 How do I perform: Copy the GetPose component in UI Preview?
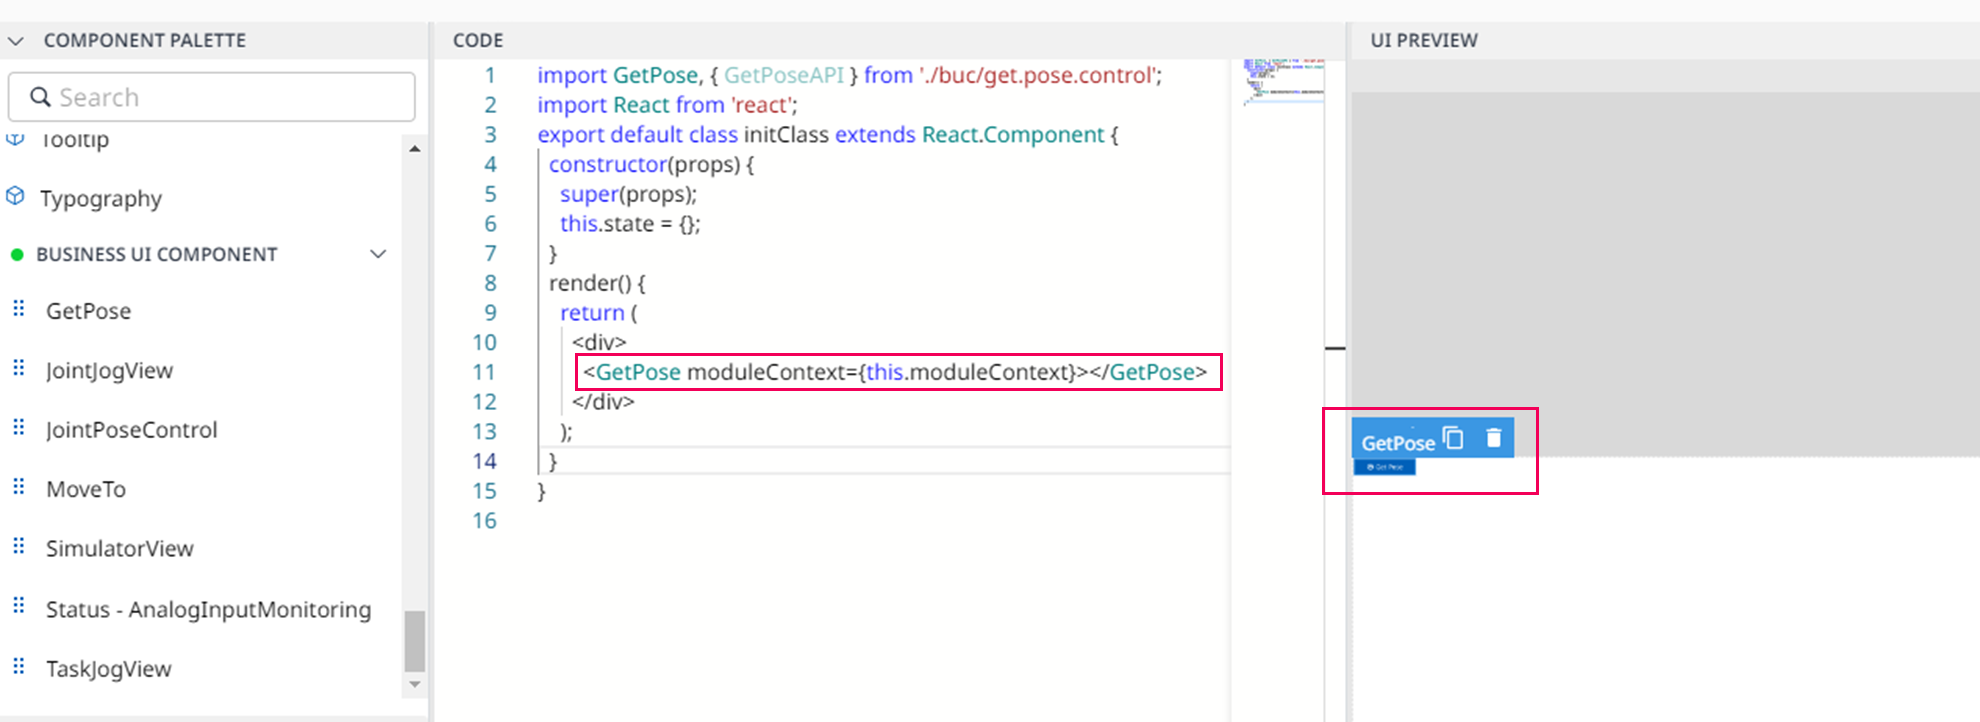[x=1454, y=438]
